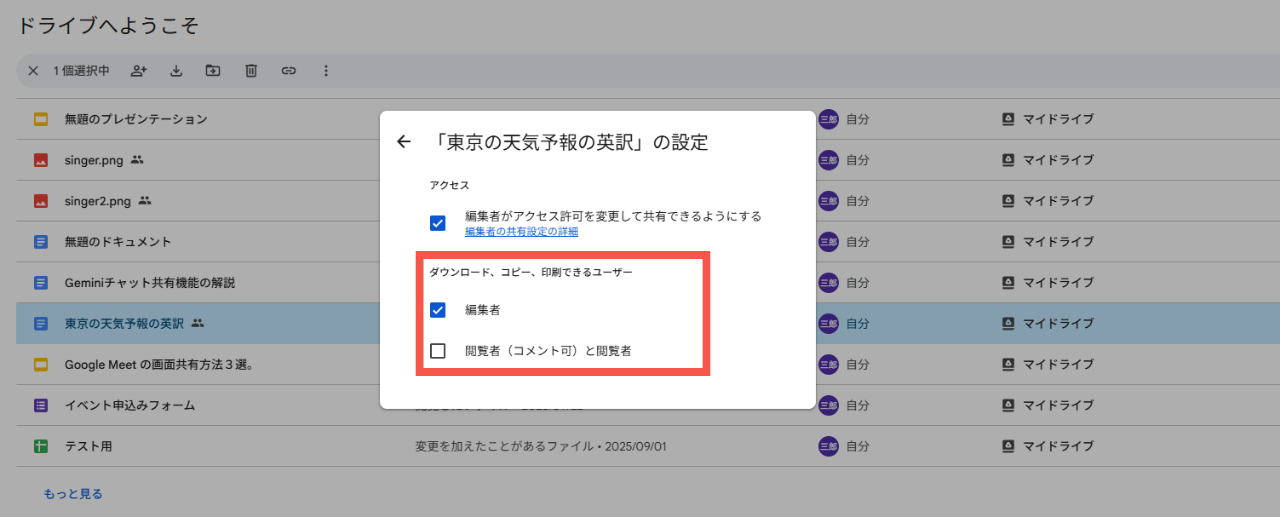Select the 無題のドキュメント file name
Image resolution: width=1280 pixels, height=517 pixels.
pyautogui.click(x=118, y=242)
